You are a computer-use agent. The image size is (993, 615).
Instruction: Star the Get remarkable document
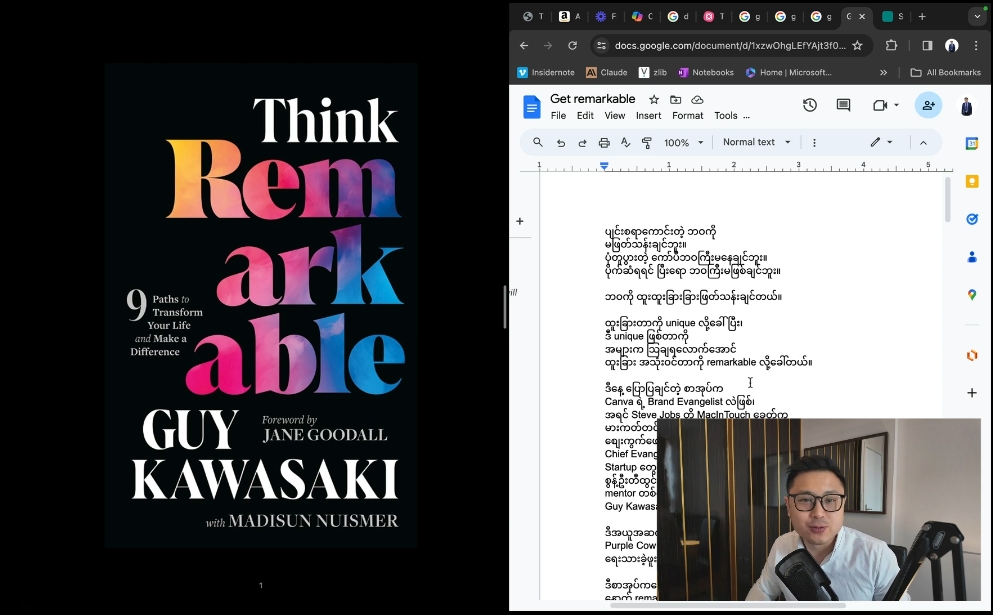(654, 99)
